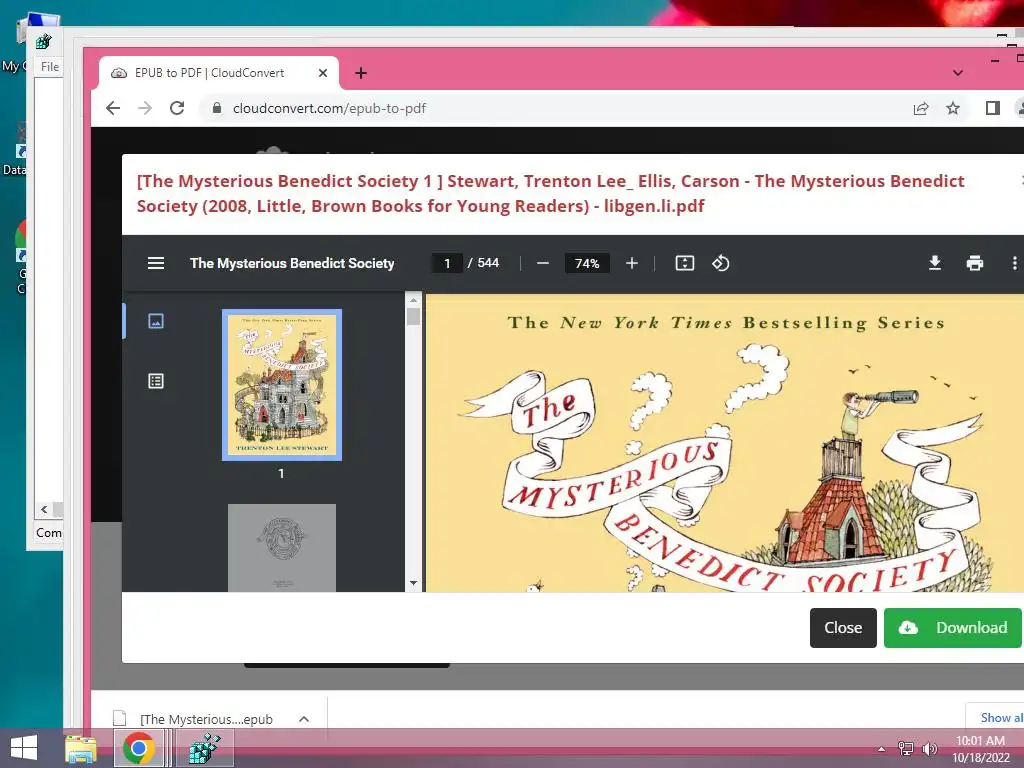Open Chrome side panel
This screenshot has height=768, width=1024.
click(x=993, y=108)
